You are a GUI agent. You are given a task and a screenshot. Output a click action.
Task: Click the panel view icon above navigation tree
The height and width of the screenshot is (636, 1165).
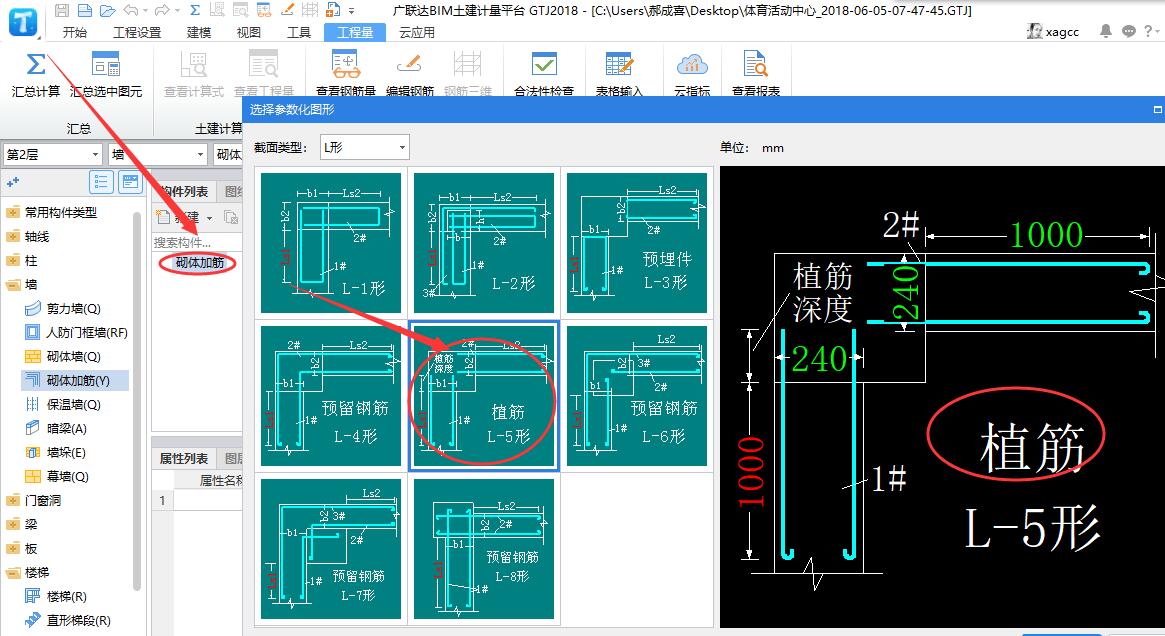tap(130, 181)
